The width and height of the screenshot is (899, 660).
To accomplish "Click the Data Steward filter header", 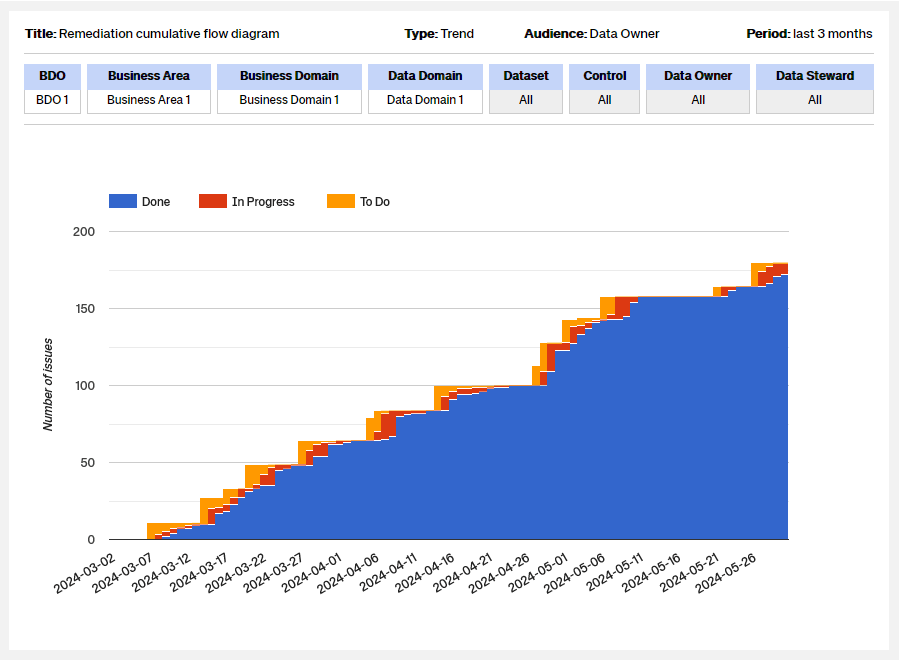I will pyautogui.click(x=815, y=76).
